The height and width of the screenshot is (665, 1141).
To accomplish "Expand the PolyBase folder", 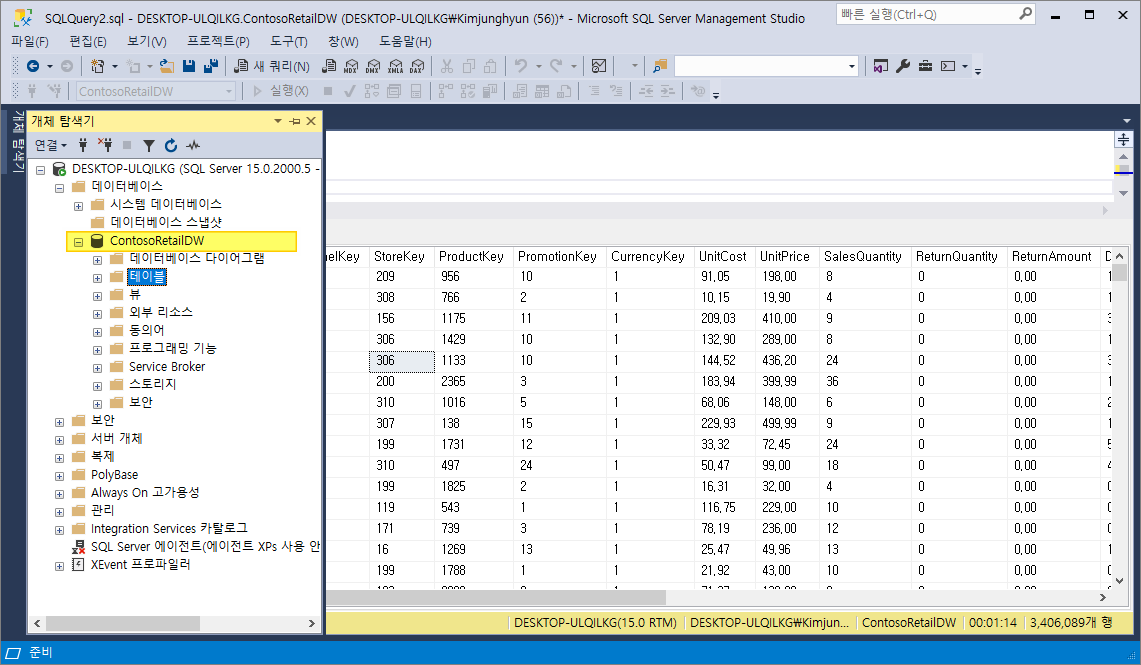I will [x=60, y=477].
